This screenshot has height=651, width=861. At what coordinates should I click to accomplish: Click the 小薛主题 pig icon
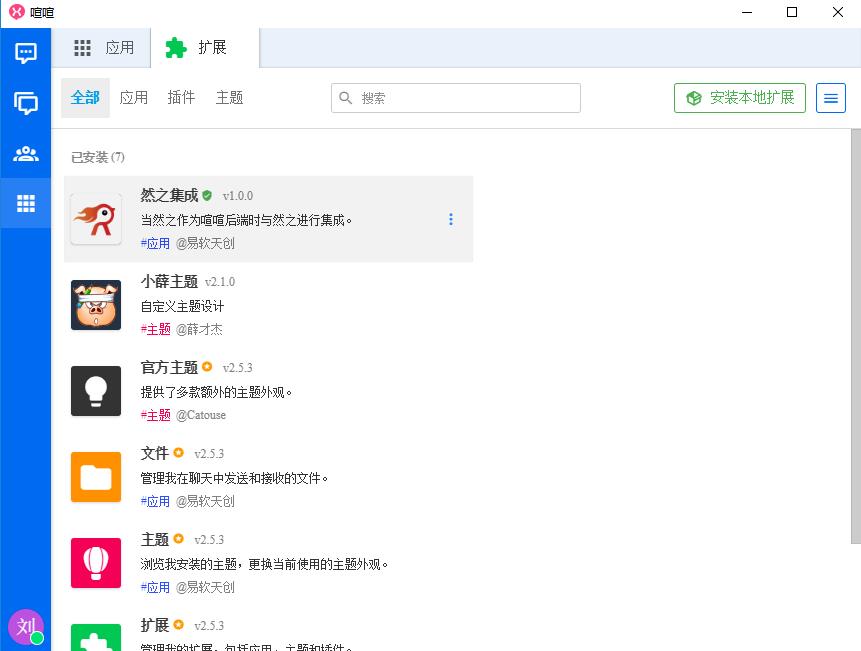(96, 305)
